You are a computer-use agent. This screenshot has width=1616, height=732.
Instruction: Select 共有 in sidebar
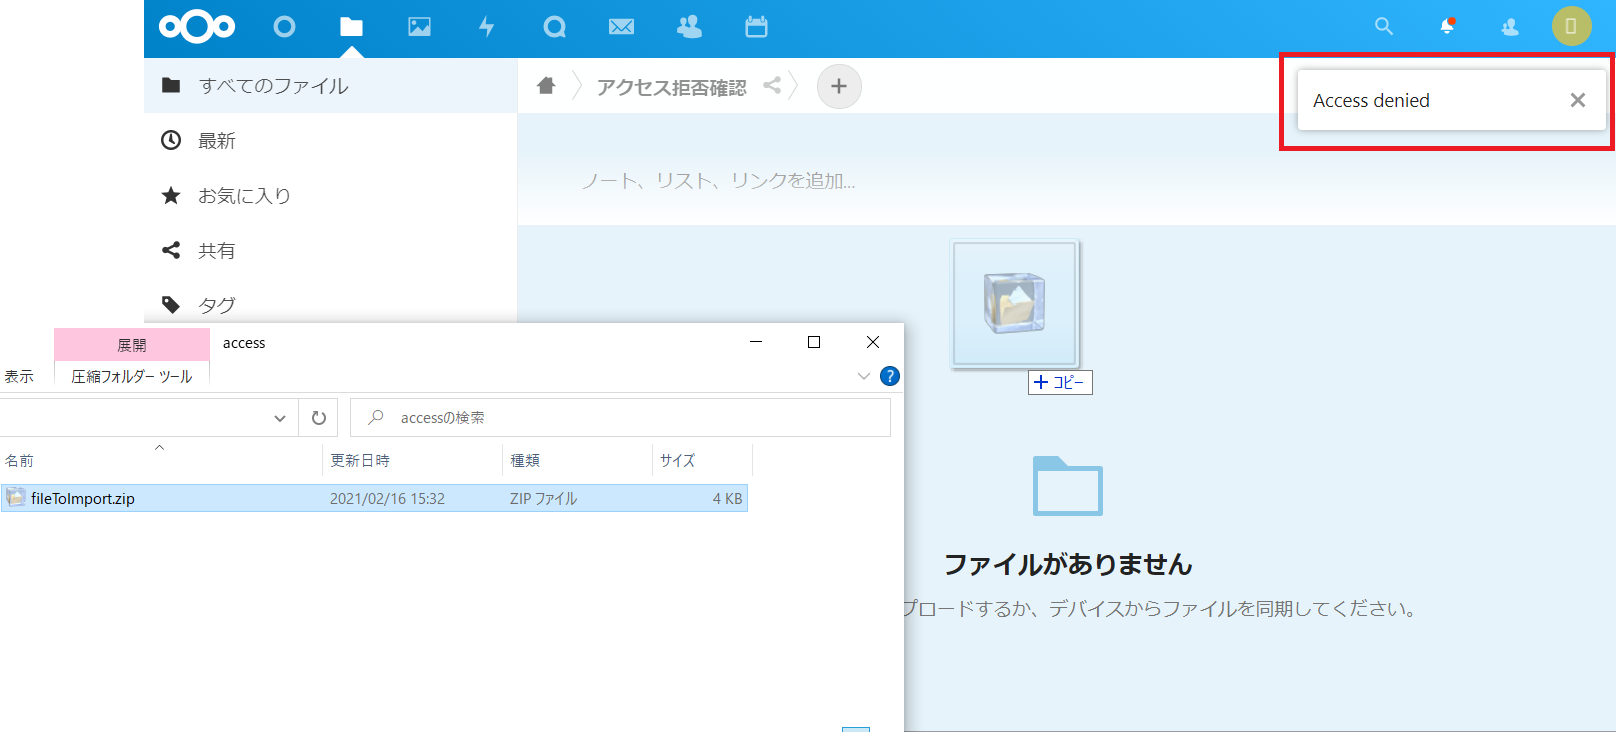330,250
